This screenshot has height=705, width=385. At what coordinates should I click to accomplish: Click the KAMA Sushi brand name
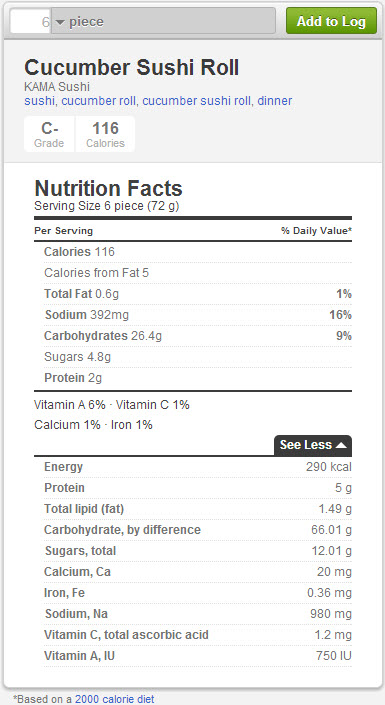[x=57, y=86]
